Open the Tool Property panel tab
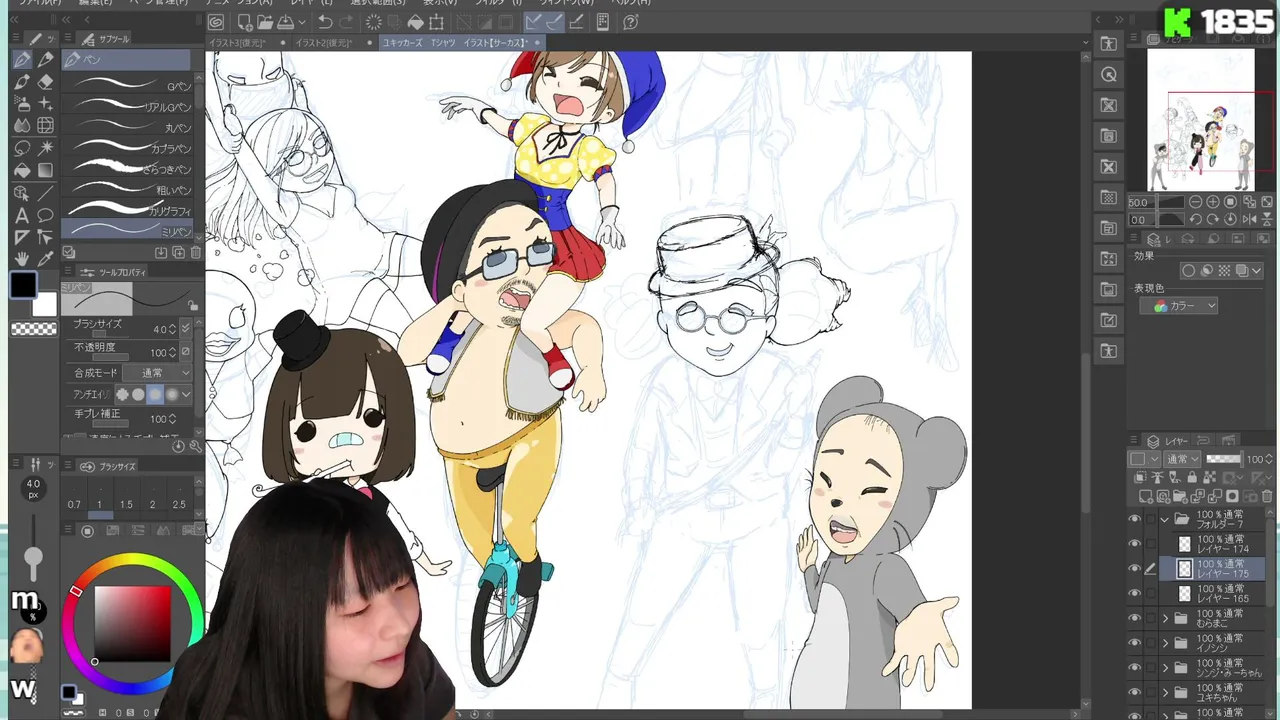 [115, 272]
